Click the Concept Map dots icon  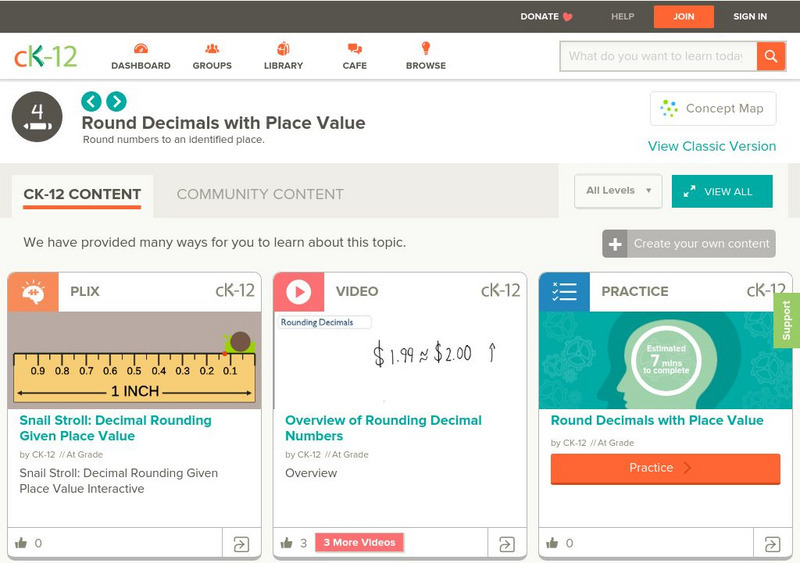tap(669, 108)
